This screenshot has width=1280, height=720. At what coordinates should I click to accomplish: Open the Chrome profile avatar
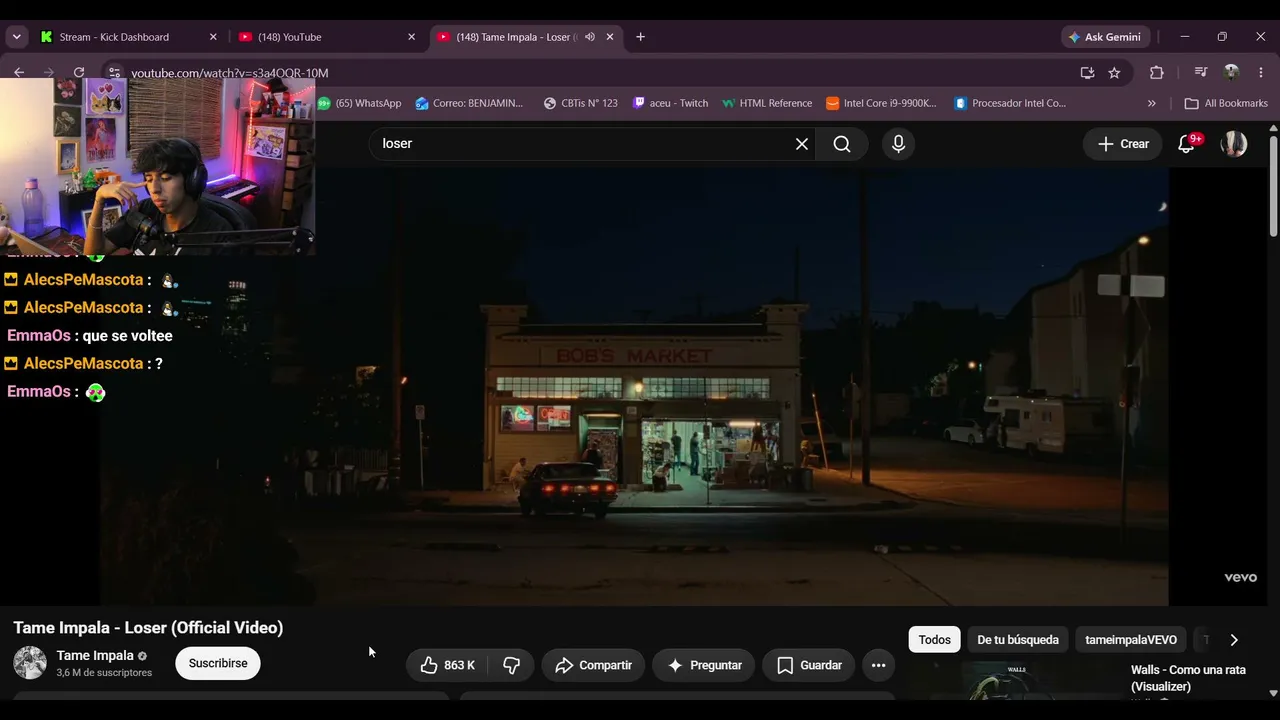1231,73
